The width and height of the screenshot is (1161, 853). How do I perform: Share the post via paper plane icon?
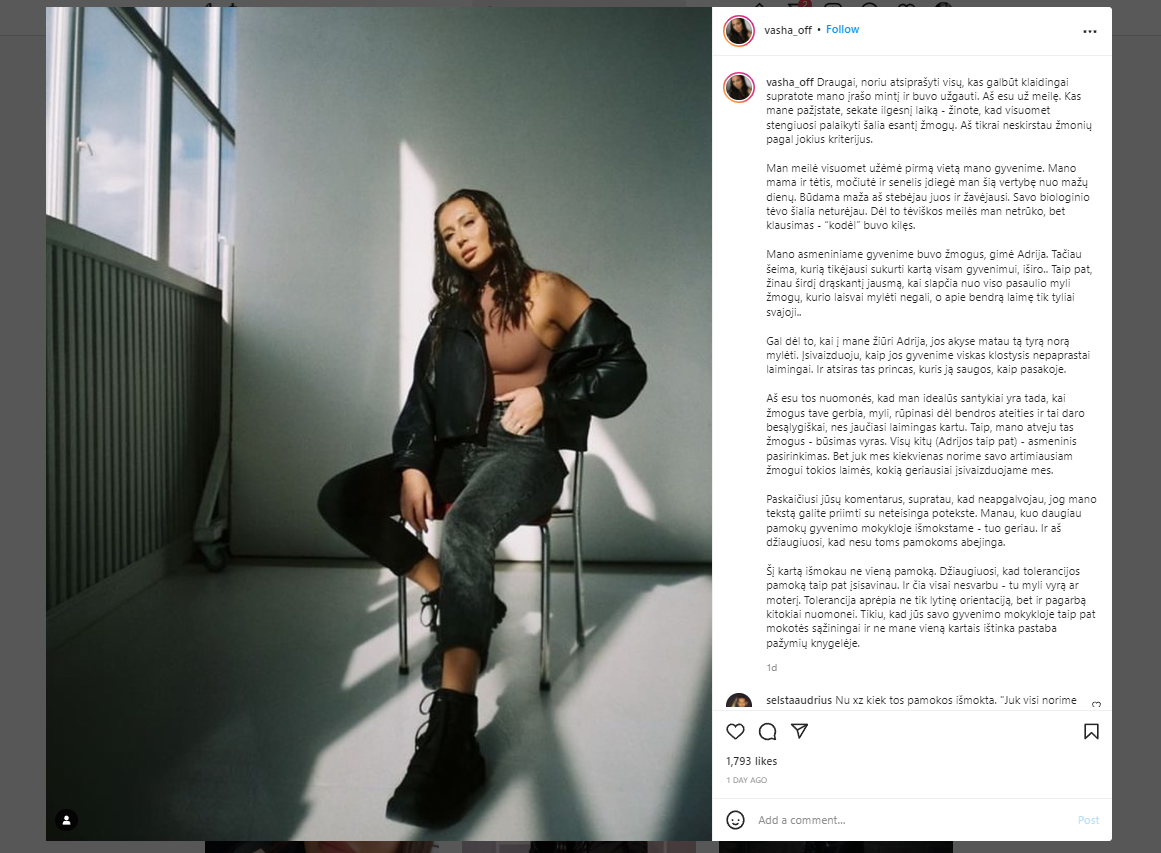[800, 732]
